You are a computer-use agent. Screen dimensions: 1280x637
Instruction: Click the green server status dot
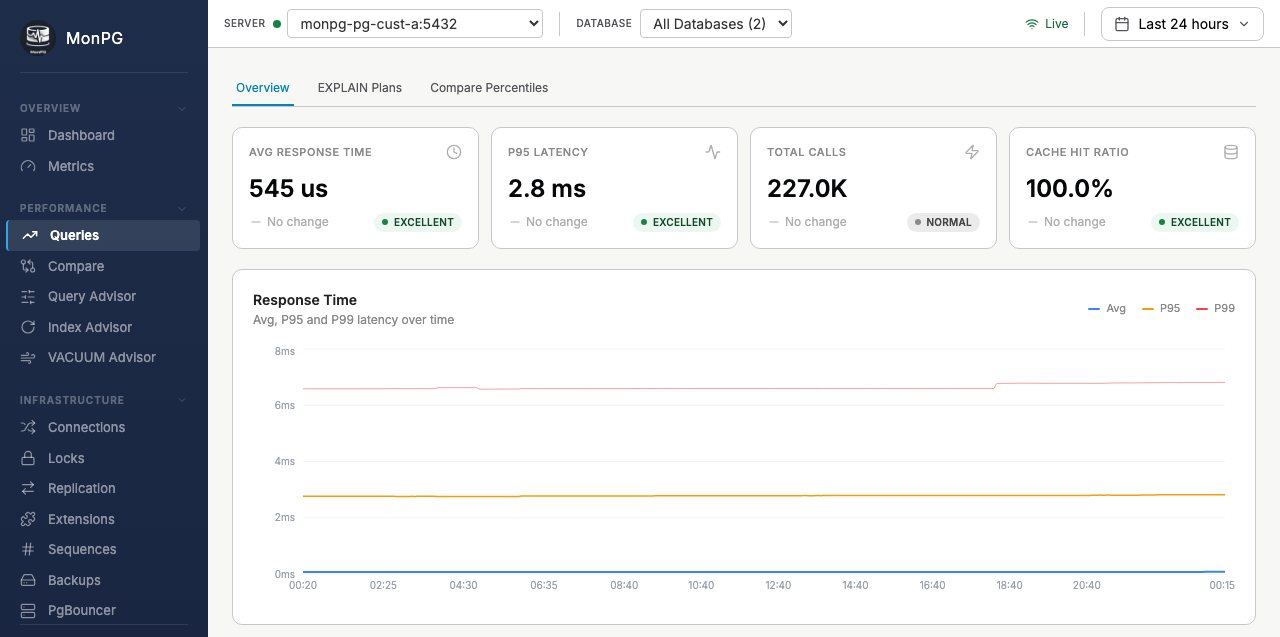[277, 24]
